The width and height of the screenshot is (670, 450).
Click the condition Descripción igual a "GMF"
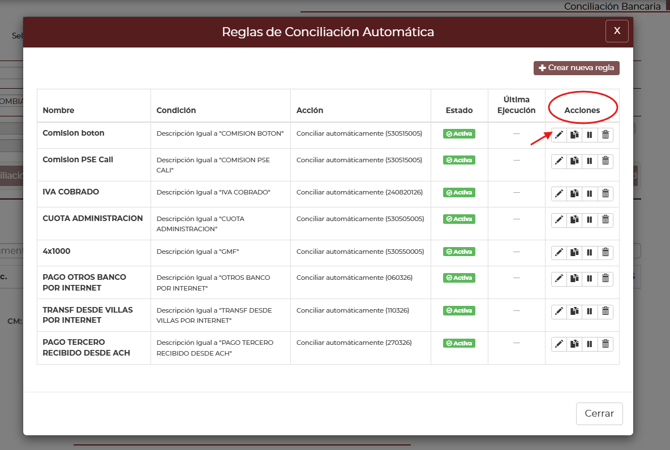tap(197, 252)
